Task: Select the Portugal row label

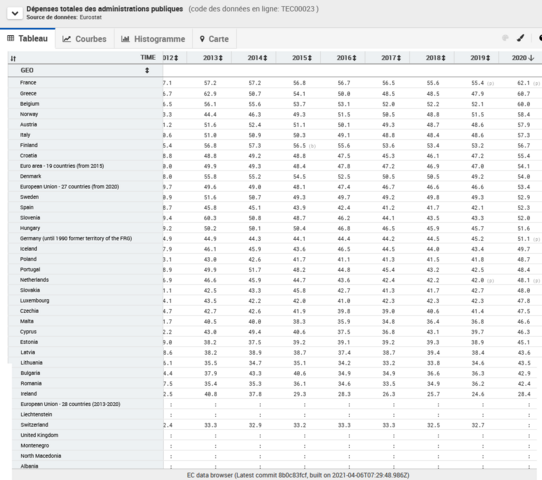Action: [30, 270]
